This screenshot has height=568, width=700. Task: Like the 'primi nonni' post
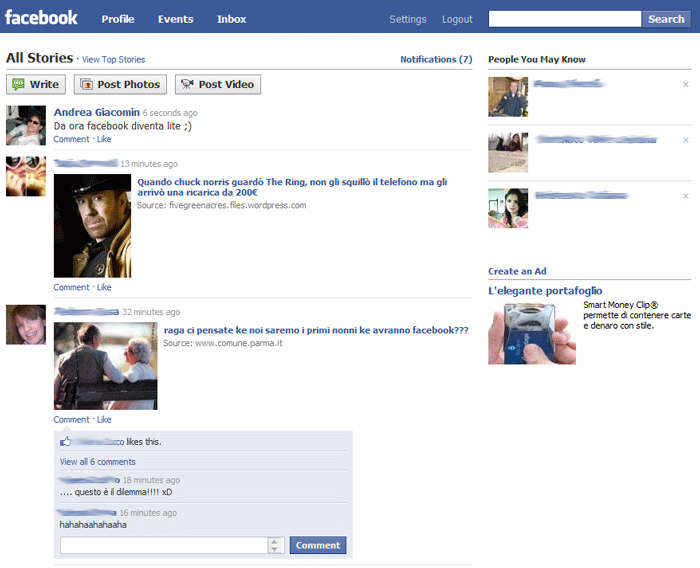(x=104, y=419)
